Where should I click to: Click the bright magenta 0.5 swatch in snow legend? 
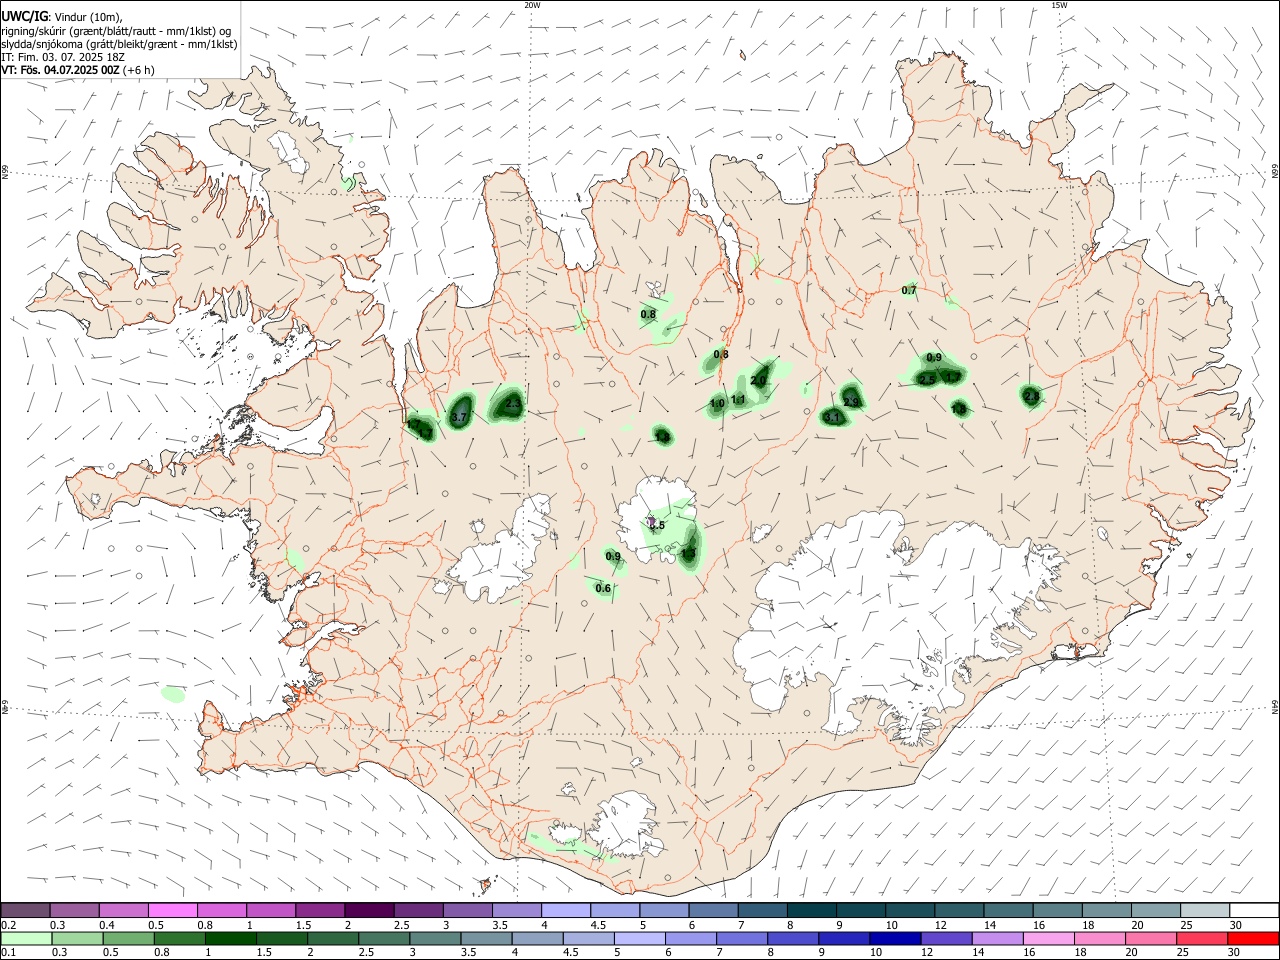(173, 910)
